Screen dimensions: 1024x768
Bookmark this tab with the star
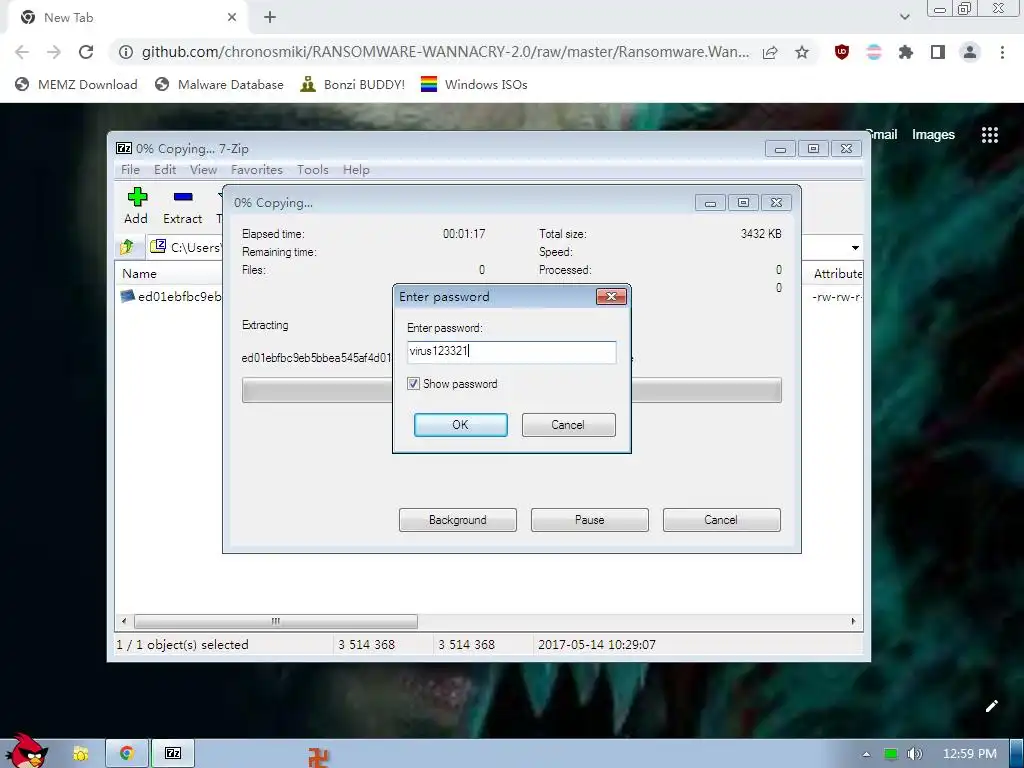802,52
